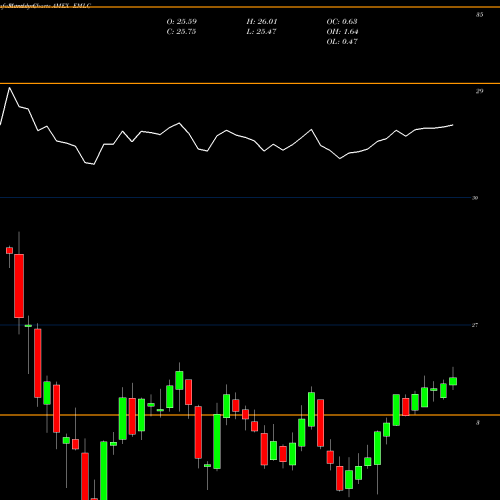Click the "OL: 0.47" reading
Screen dimensions: 500x500
342,42
